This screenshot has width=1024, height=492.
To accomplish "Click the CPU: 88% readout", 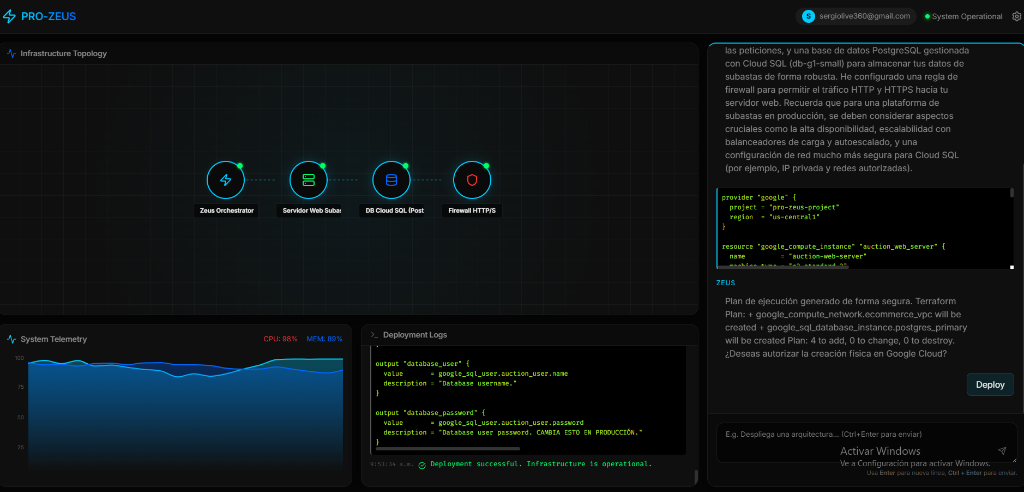I will point(280,339).
